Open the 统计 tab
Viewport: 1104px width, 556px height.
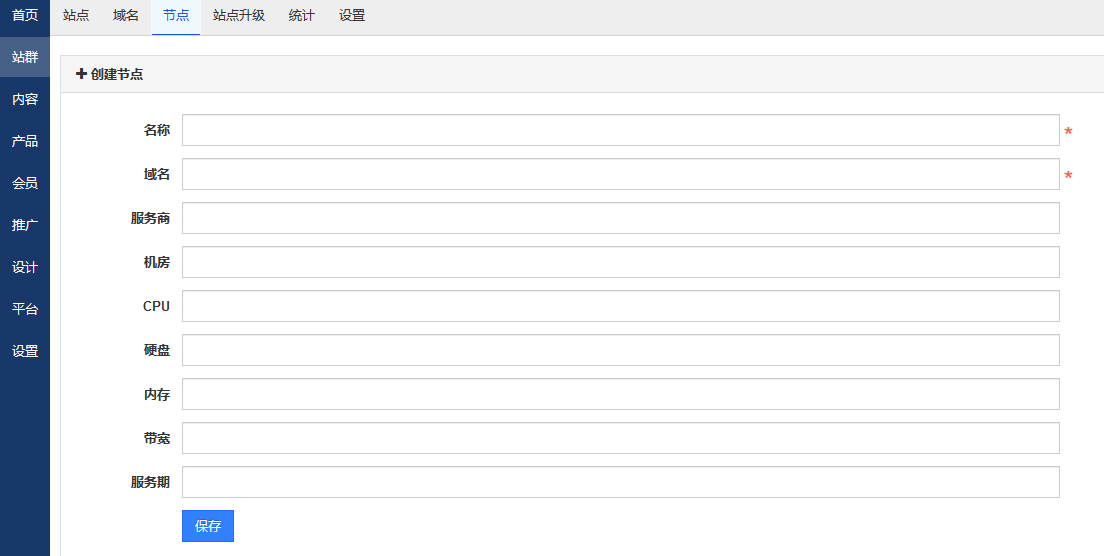(301, 15)
